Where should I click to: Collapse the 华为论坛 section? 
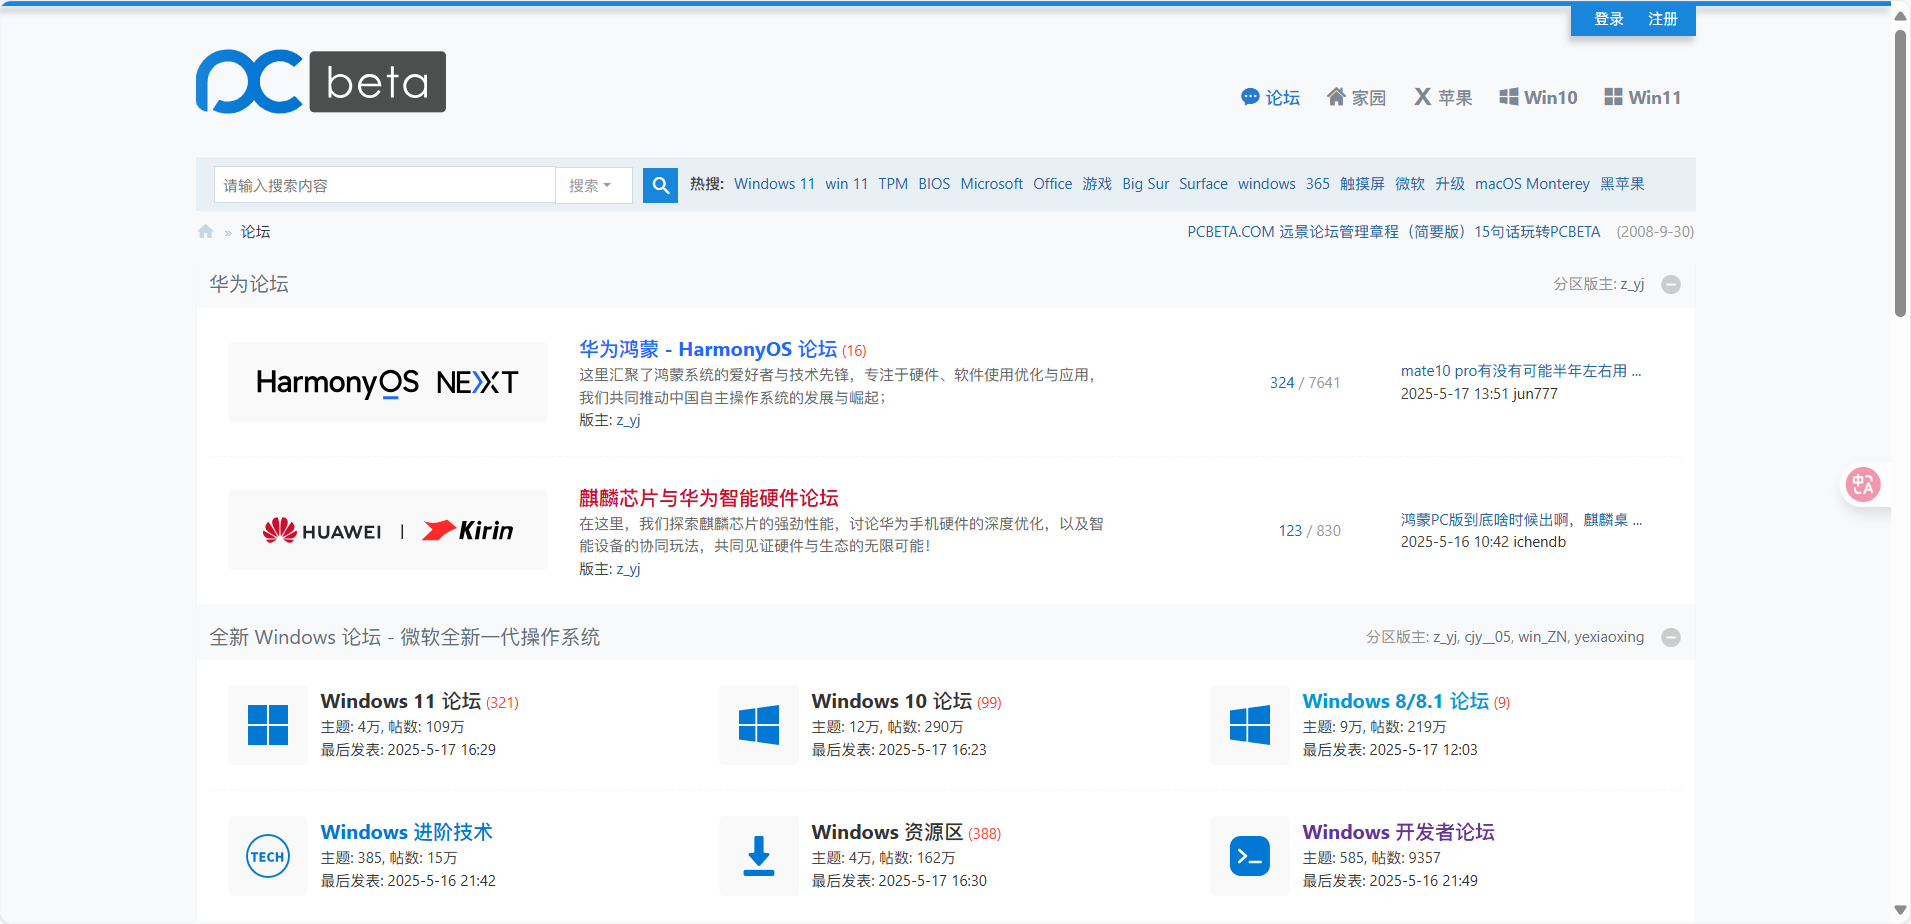tap(1671, 285)
